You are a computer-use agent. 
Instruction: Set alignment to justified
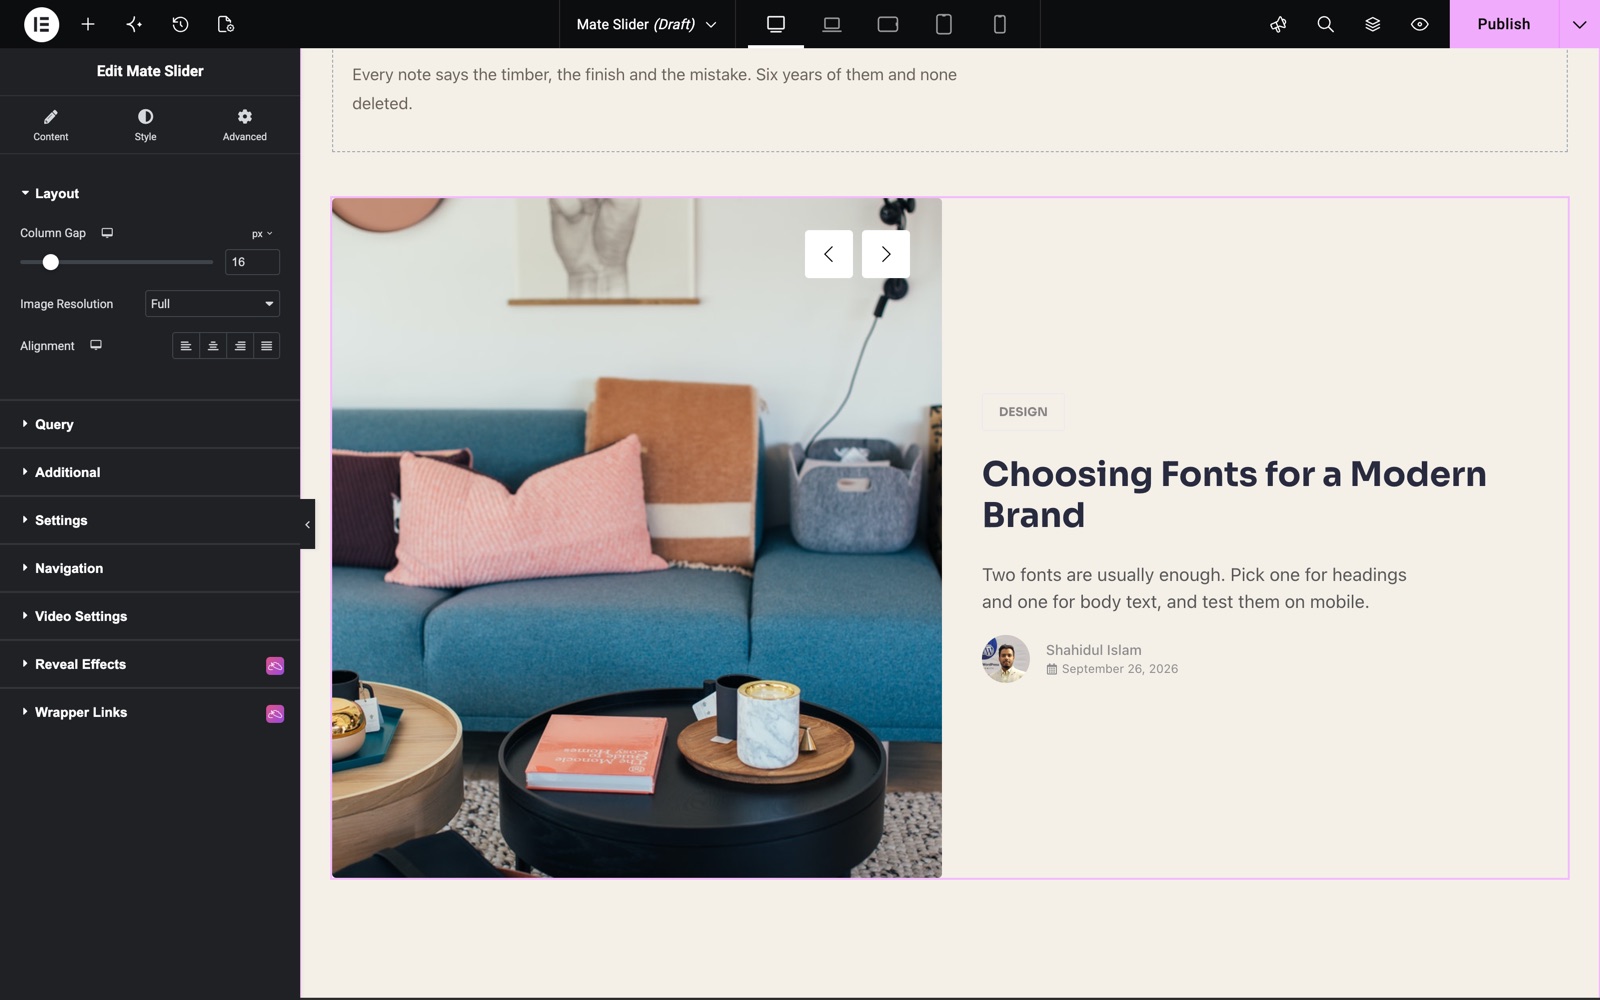pos(267,346)
